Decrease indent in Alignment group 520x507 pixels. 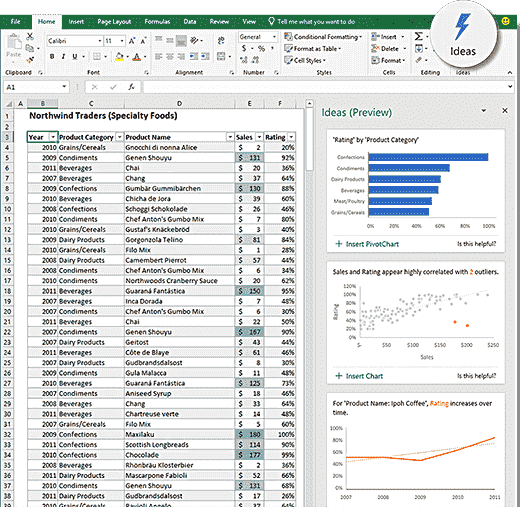194,57
